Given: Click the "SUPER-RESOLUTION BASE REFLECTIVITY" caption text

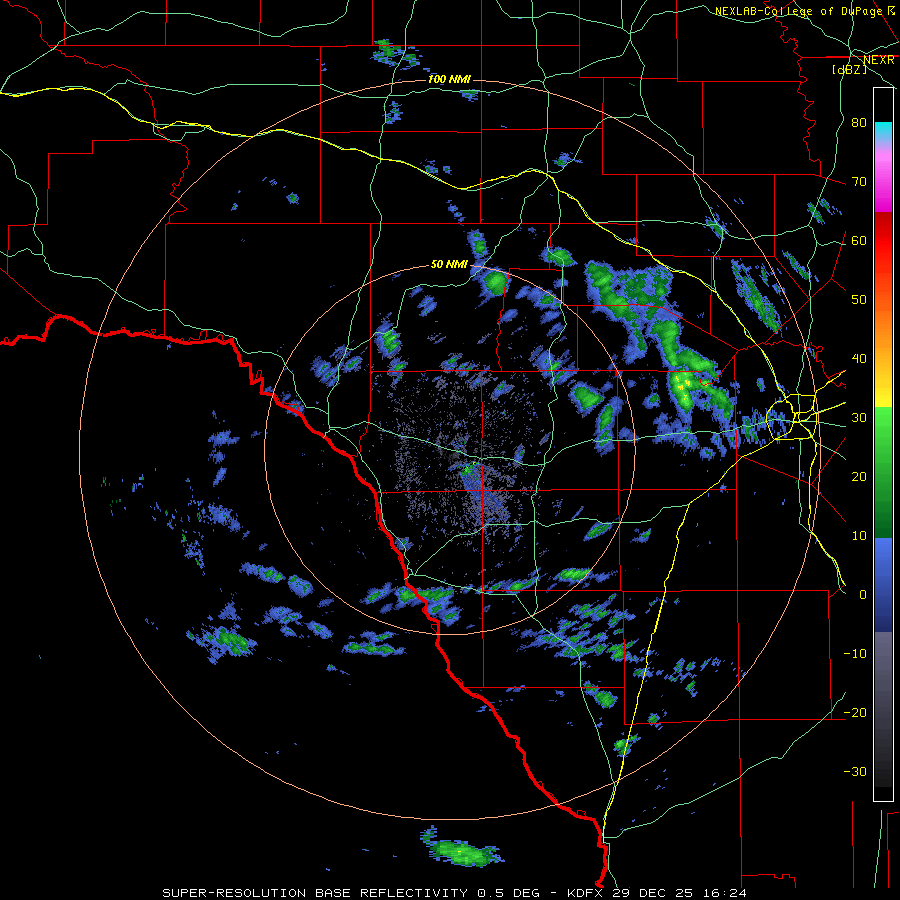Looking at the screenshot, I should pyautogui.click(x=315, y=893).
